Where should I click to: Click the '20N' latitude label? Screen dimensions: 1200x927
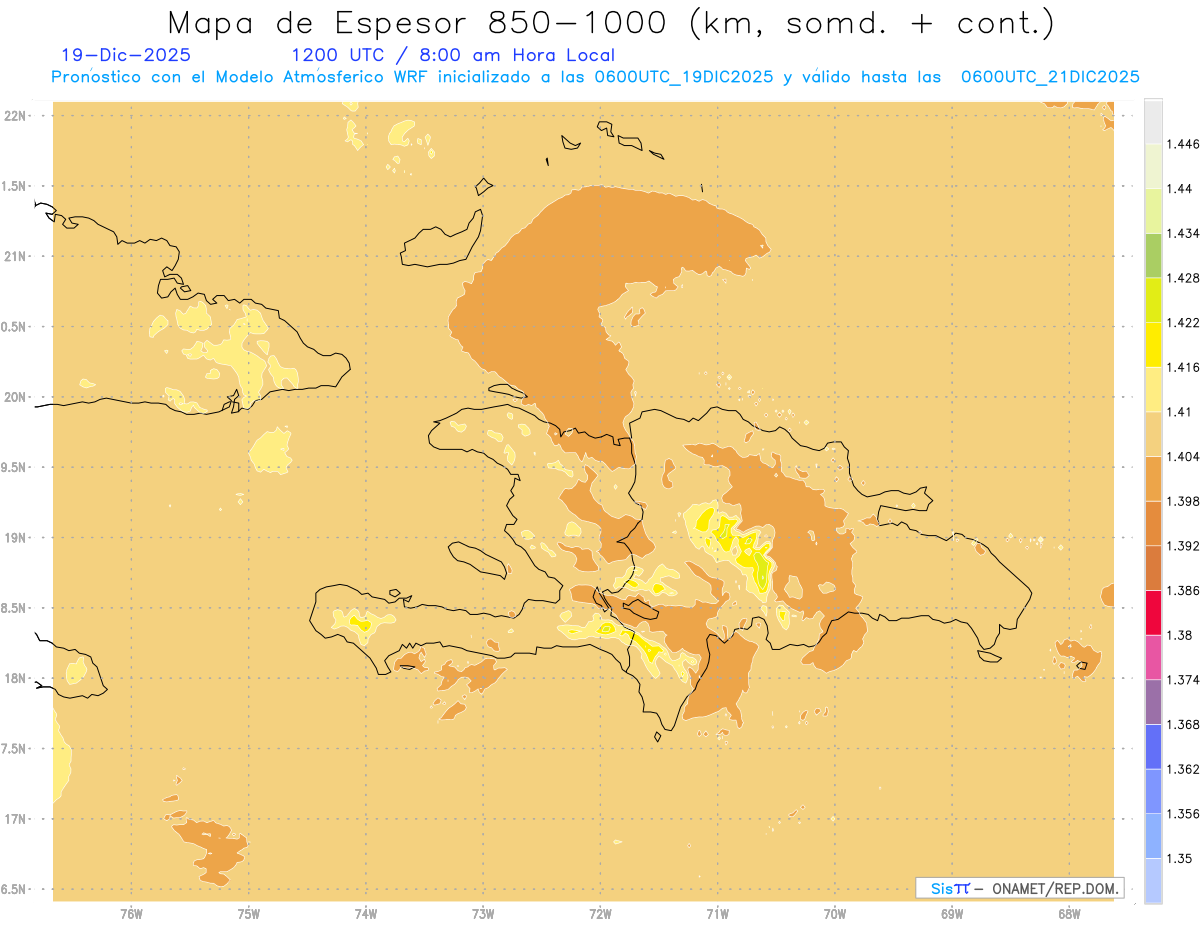pos(15,397)
